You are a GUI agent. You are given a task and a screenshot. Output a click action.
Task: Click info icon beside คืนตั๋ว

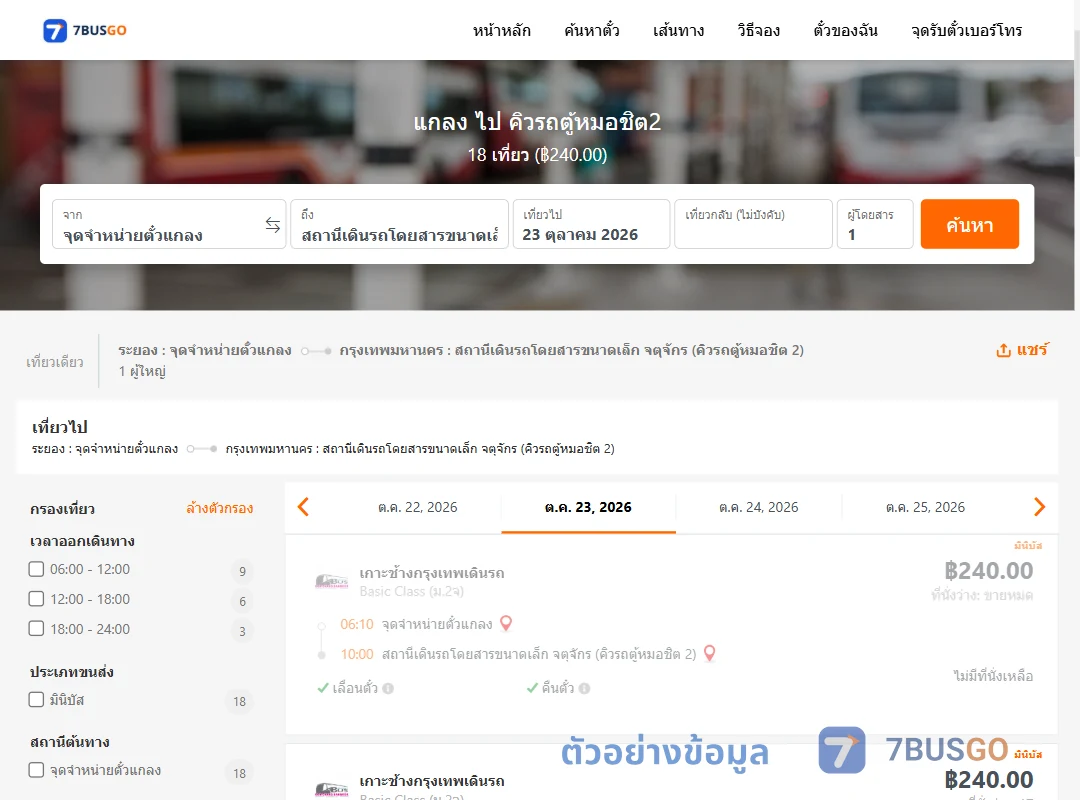[x=584, y=688]
